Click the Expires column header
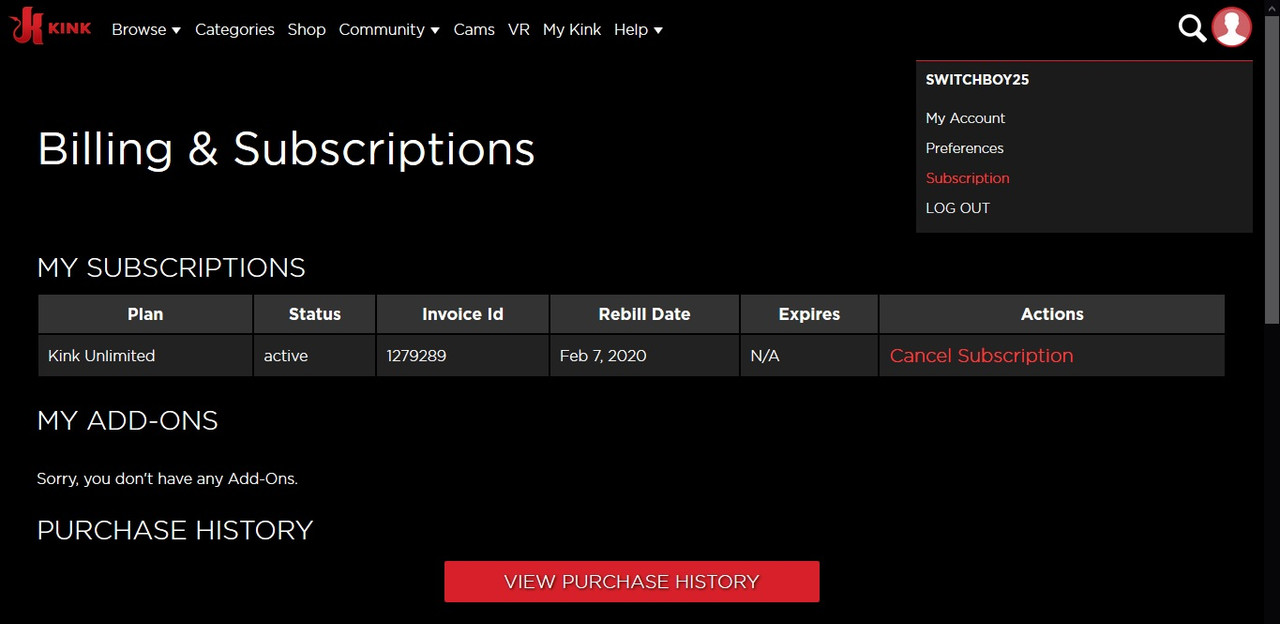 pyautogui.click(x=809, y=314)
